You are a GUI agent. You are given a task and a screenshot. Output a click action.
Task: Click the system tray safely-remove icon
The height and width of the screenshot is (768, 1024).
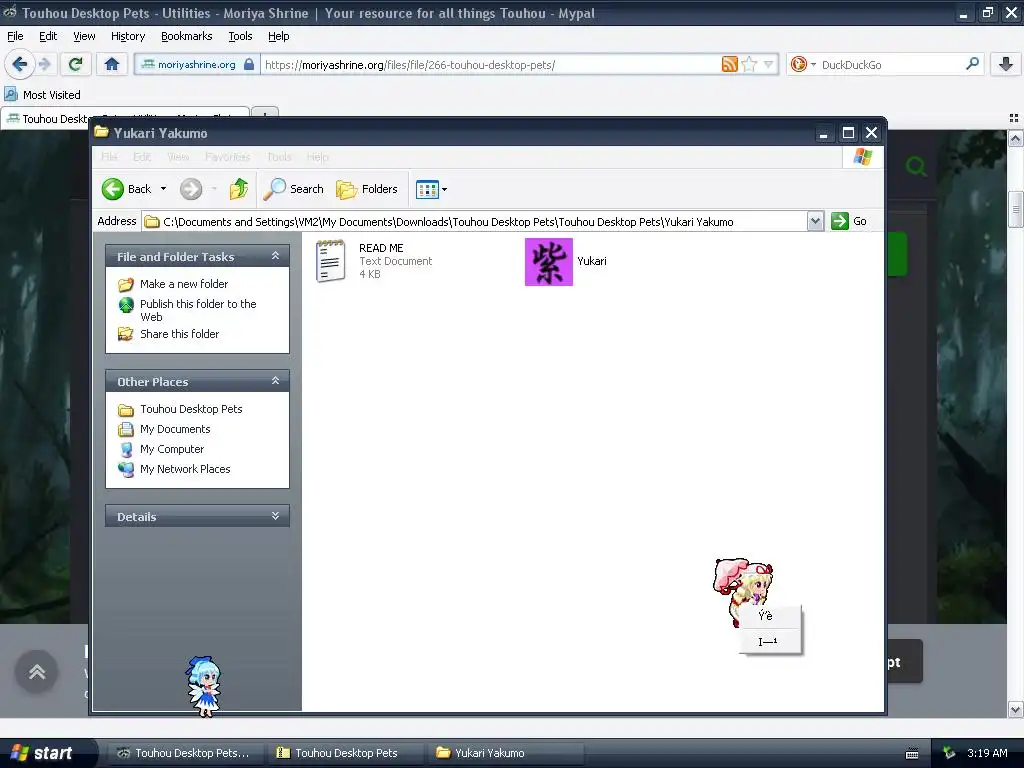(x=949, y=753)
